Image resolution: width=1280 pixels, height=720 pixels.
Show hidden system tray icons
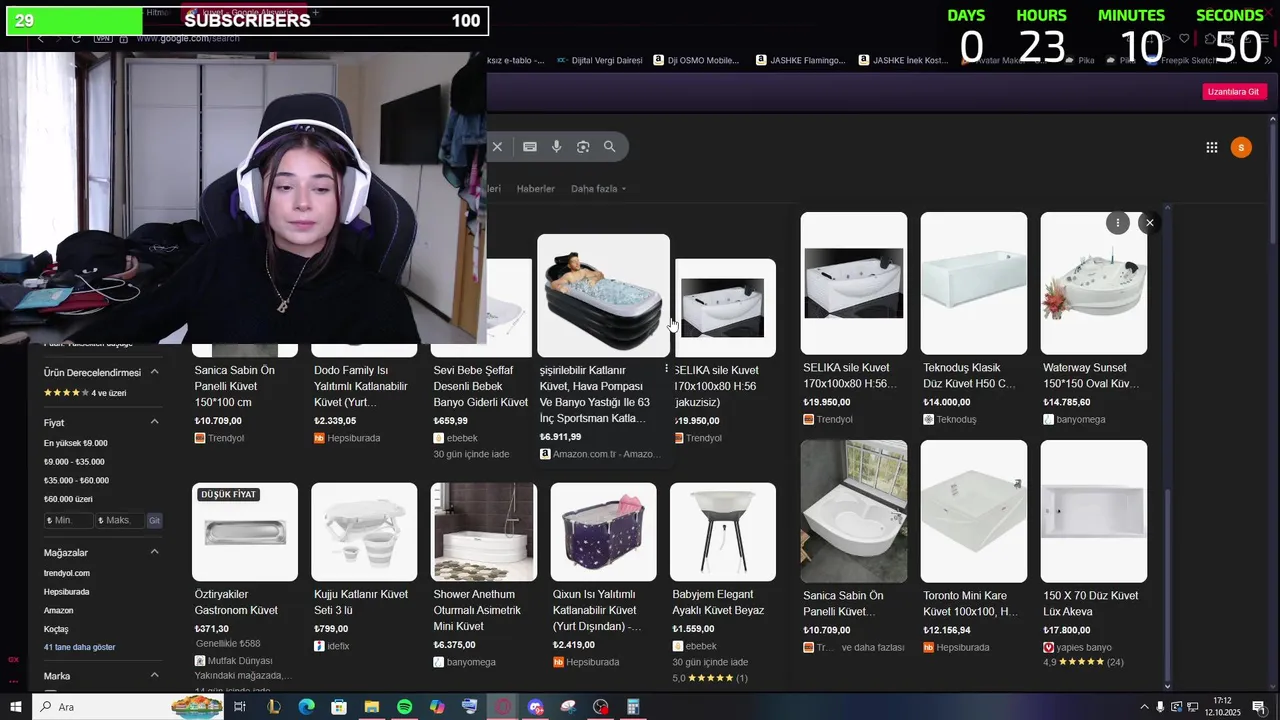pos(1144,707)
